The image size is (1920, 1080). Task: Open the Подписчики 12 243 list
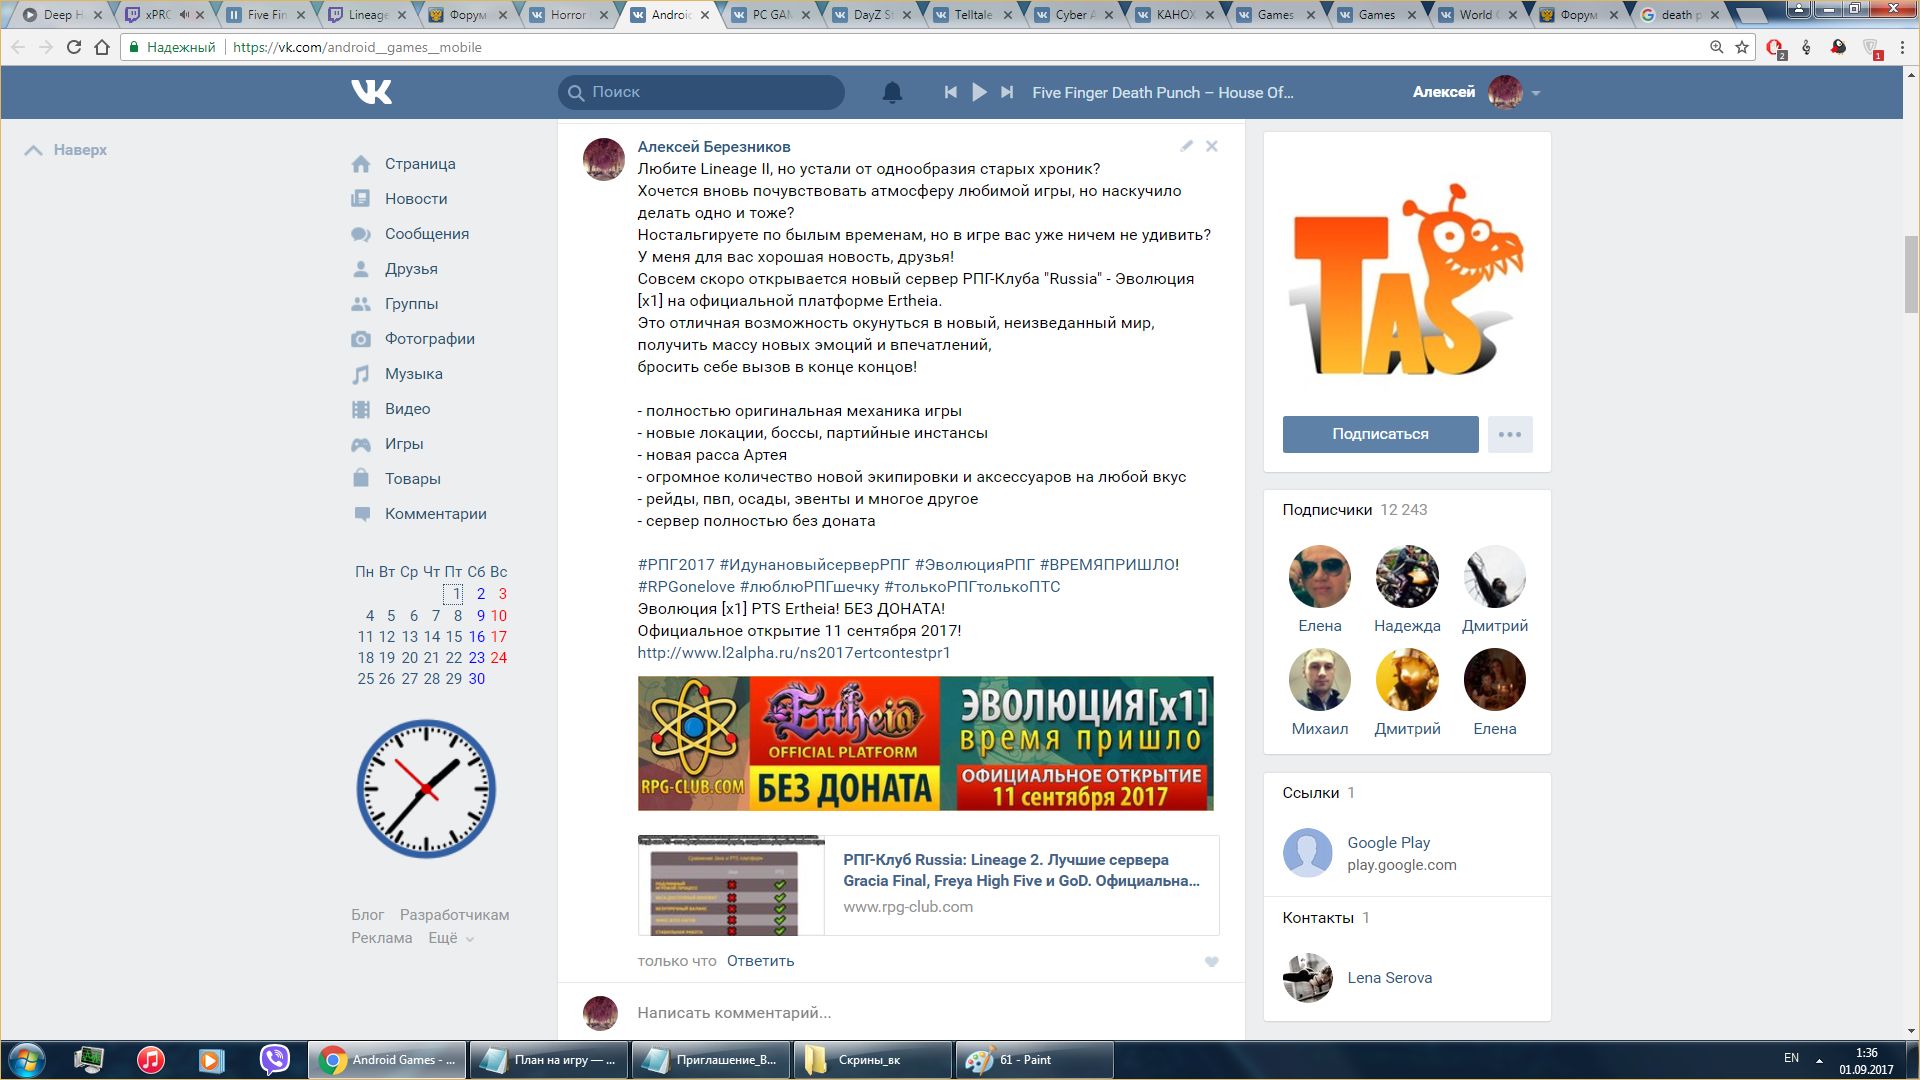pos(1355,510)
